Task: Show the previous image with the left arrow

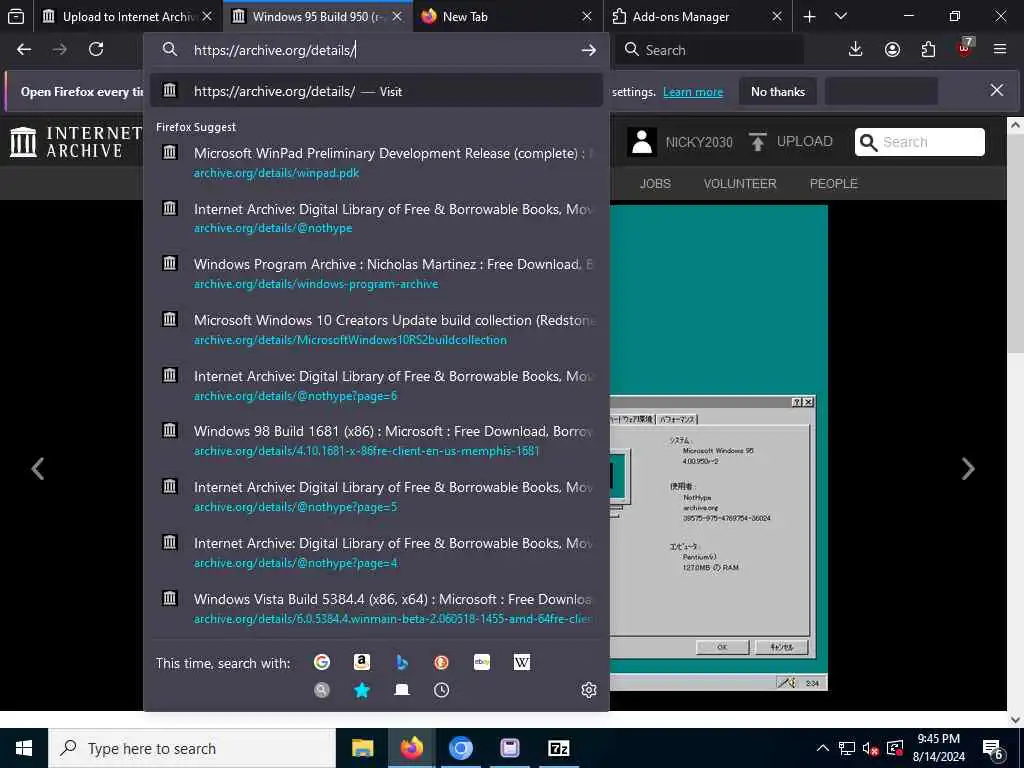Action: (x=38, y=468)
